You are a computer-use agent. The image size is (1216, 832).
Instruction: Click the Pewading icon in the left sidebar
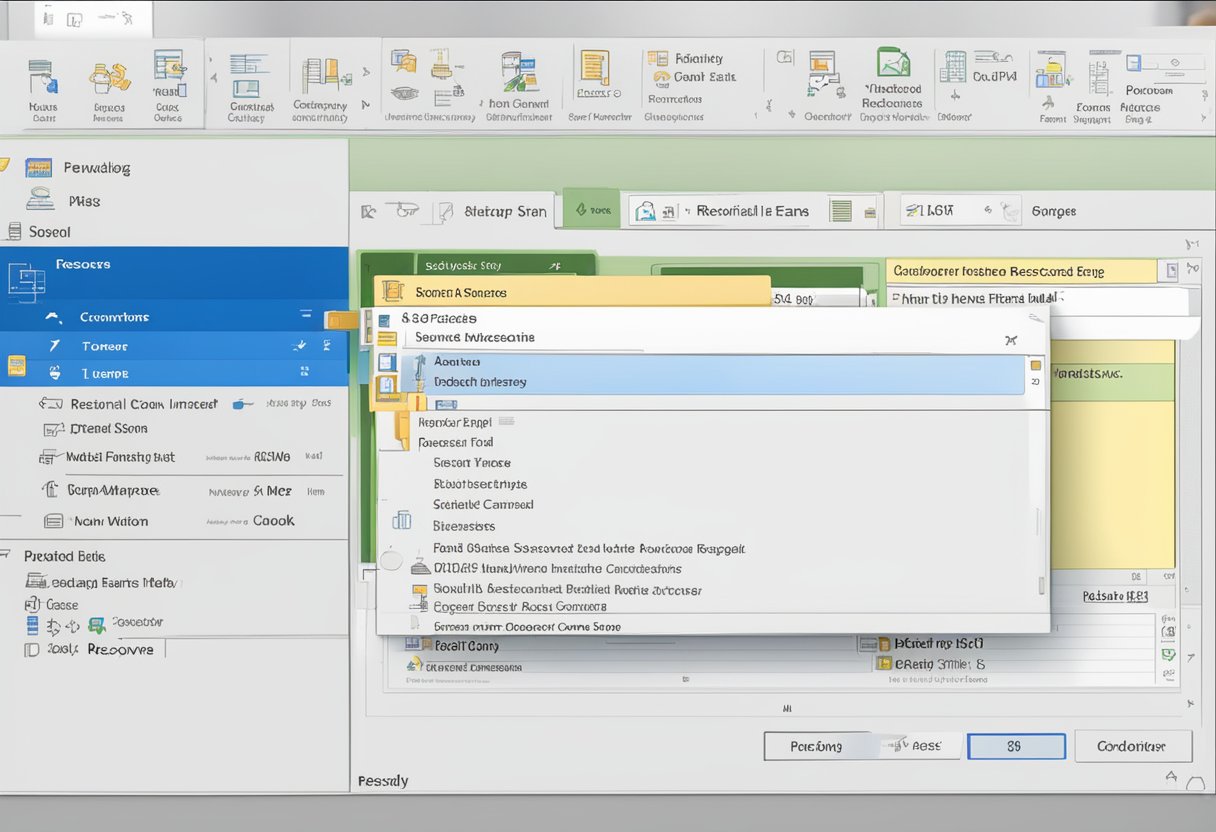tap(37, 167)
